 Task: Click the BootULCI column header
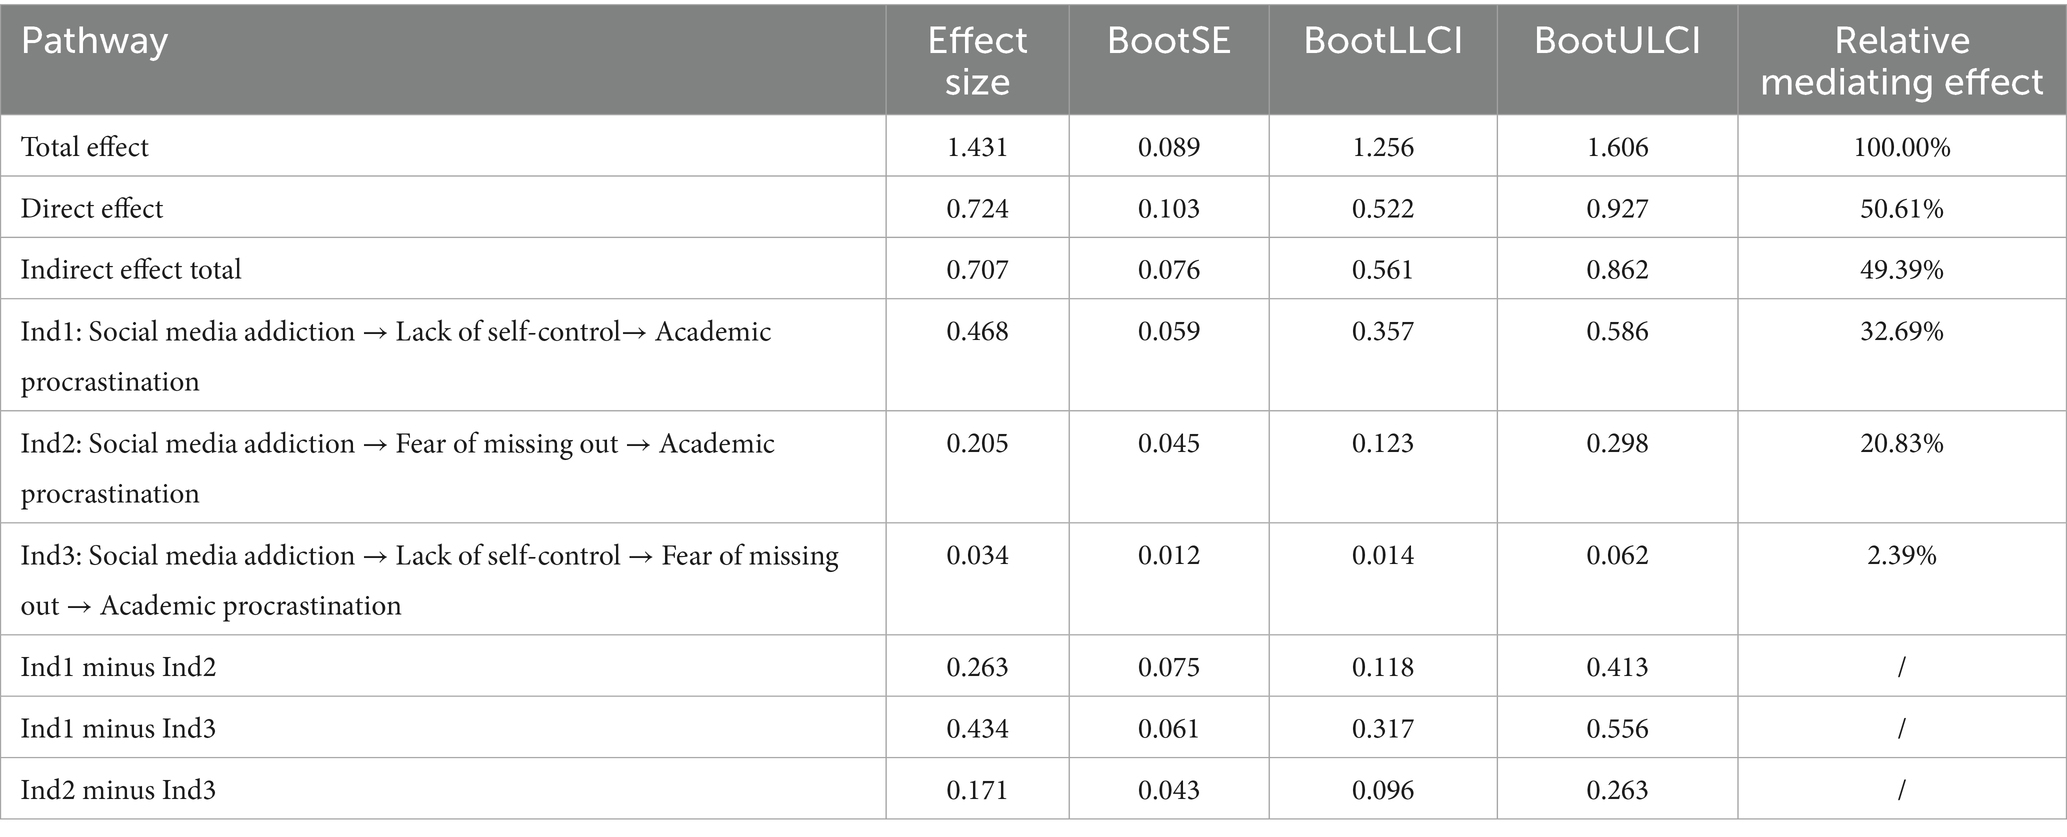(x=1617, y=41)
